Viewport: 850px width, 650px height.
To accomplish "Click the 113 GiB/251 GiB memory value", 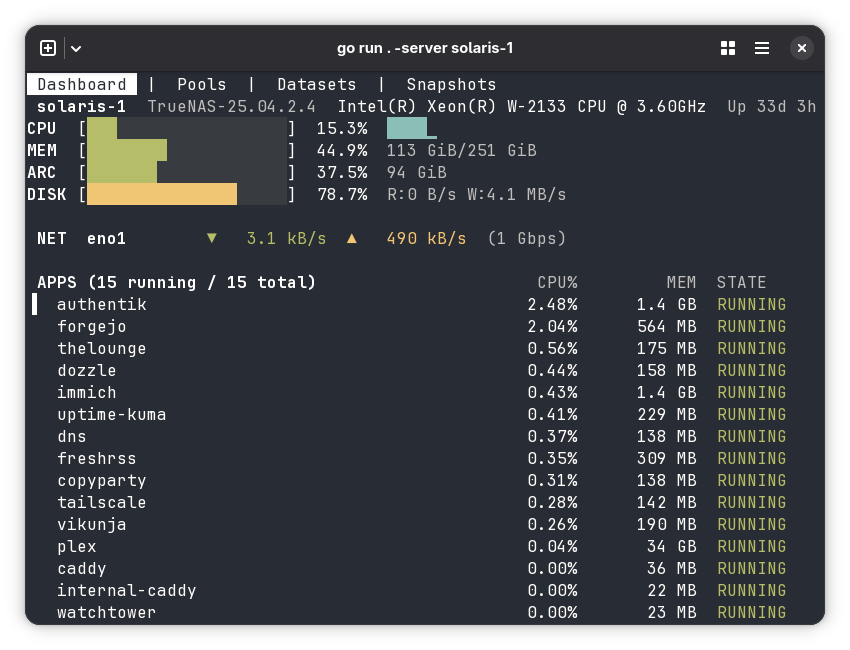I will coord(461,150).
